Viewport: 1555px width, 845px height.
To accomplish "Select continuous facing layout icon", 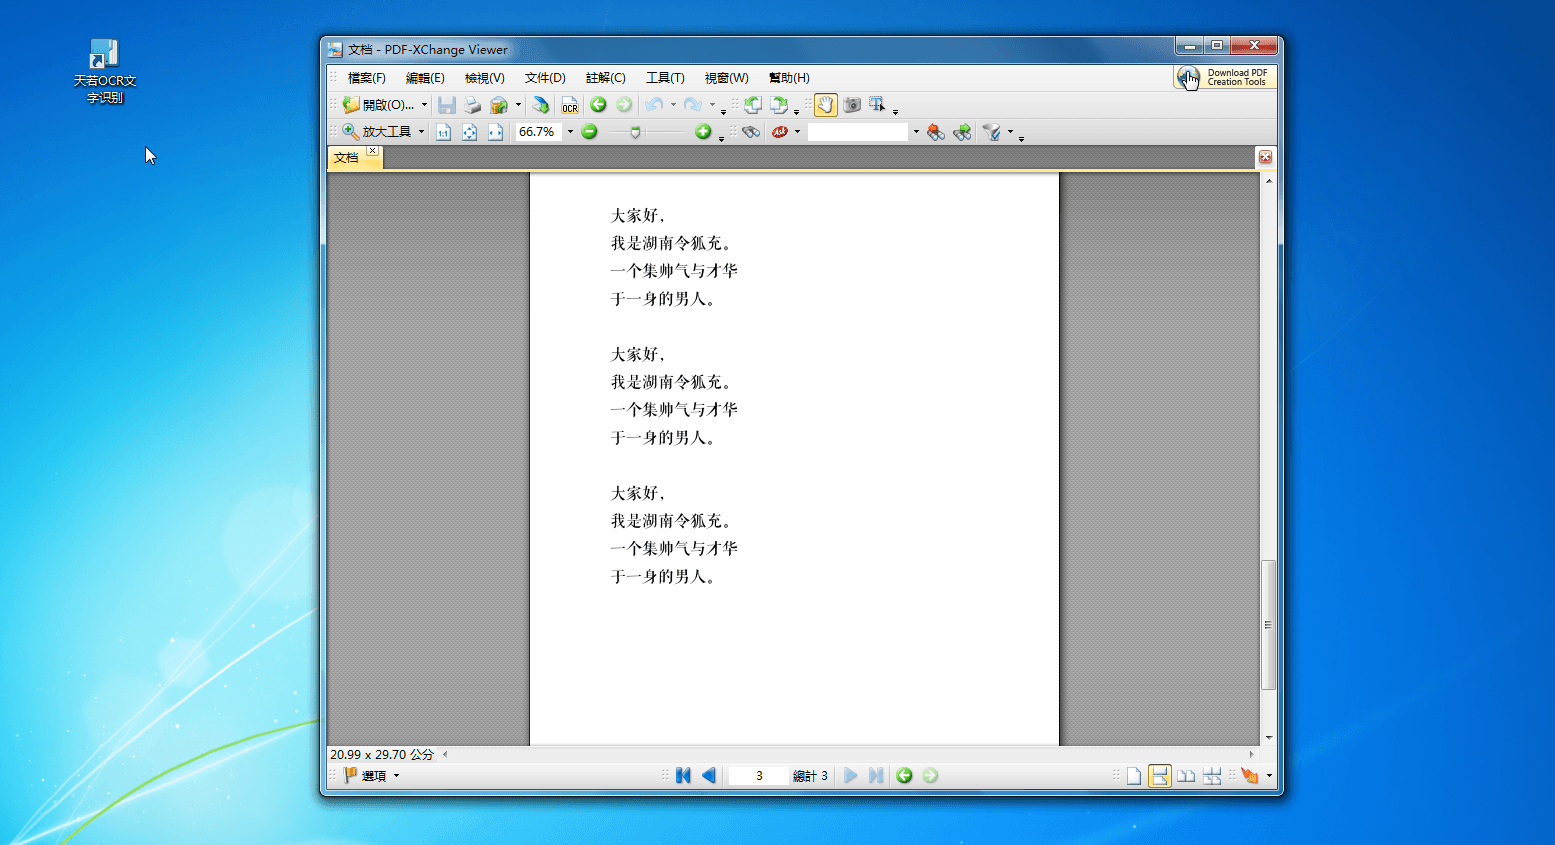I will click(x=1212, y=776).
